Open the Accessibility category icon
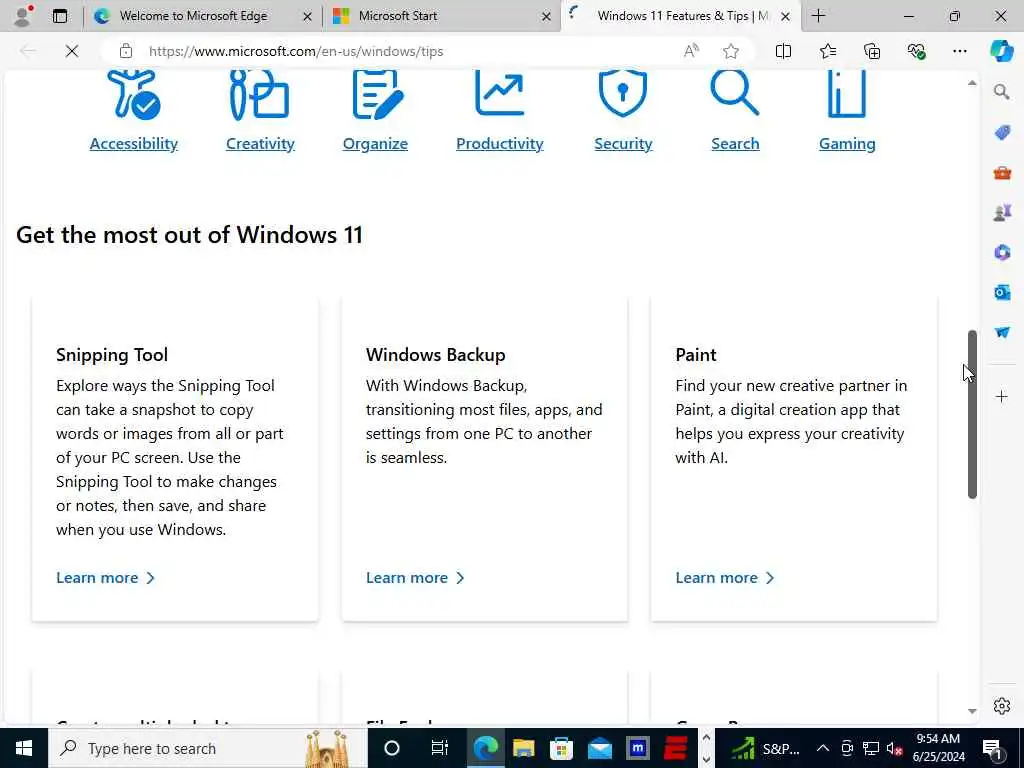The width and height of the screenshot is (1024, 768). pos(134,95)
